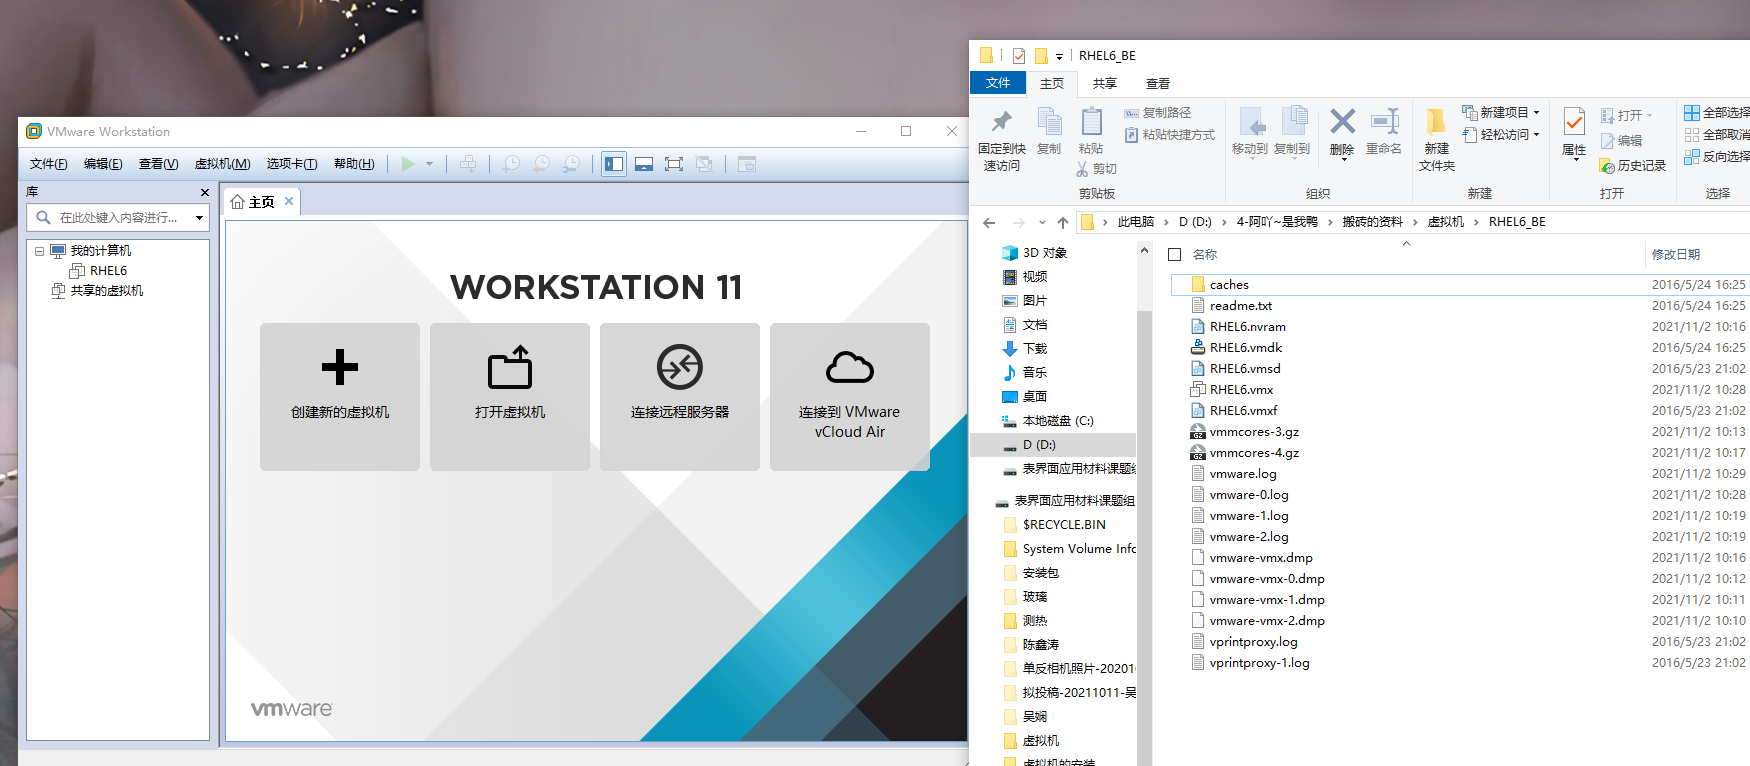Open the 轻松访问 dropdown in ribbon
Screen dimensions: 1750x766
point(1501,135)
